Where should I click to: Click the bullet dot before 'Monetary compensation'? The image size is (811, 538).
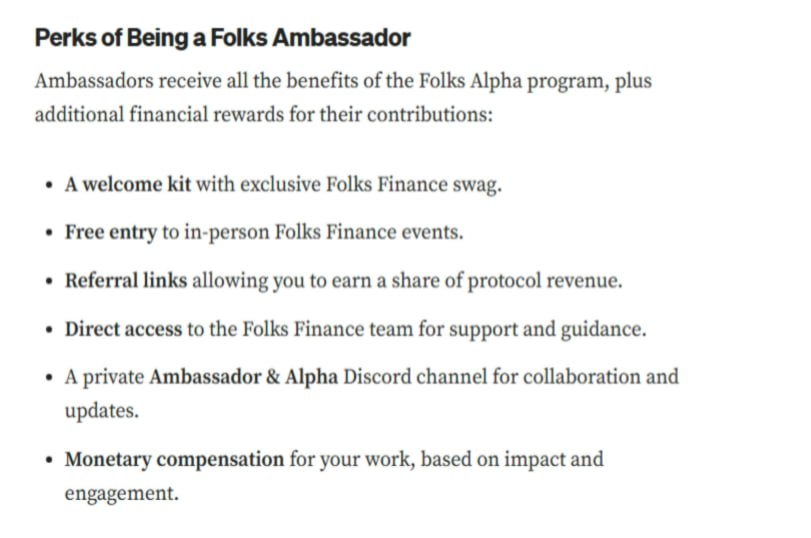[x=49, y=460]
